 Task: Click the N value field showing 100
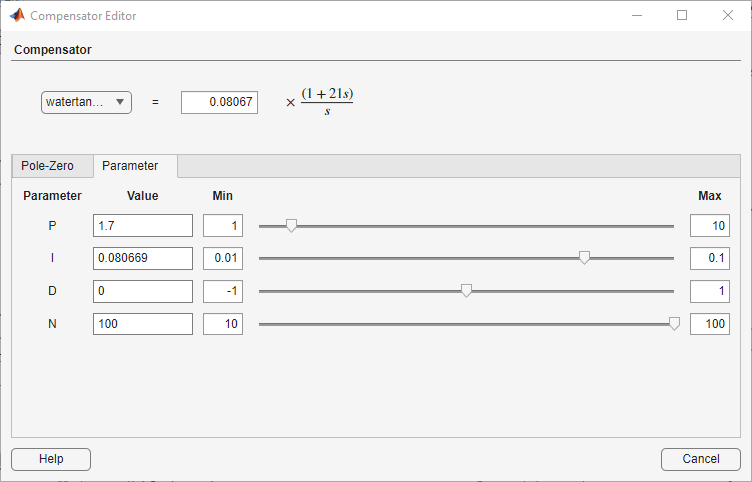[143, 324]
